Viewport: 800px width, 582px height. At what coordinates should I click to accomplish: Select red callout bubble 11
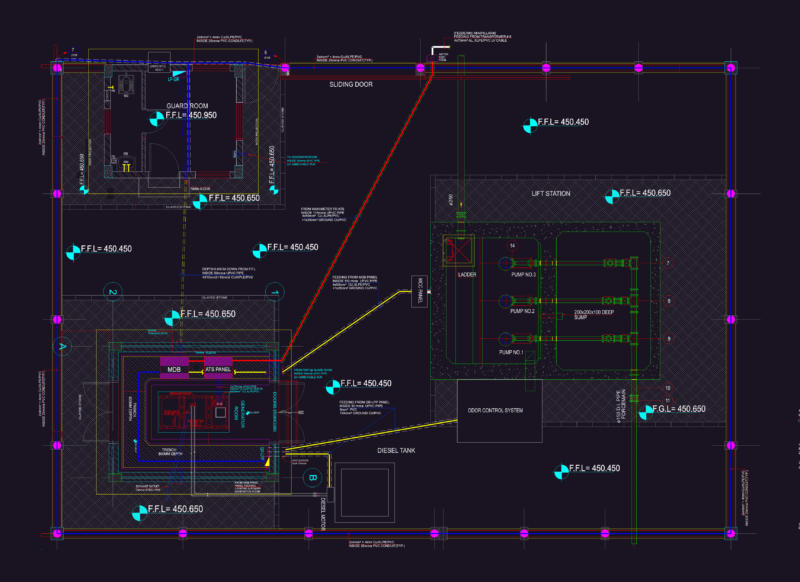tap(667, 401)
